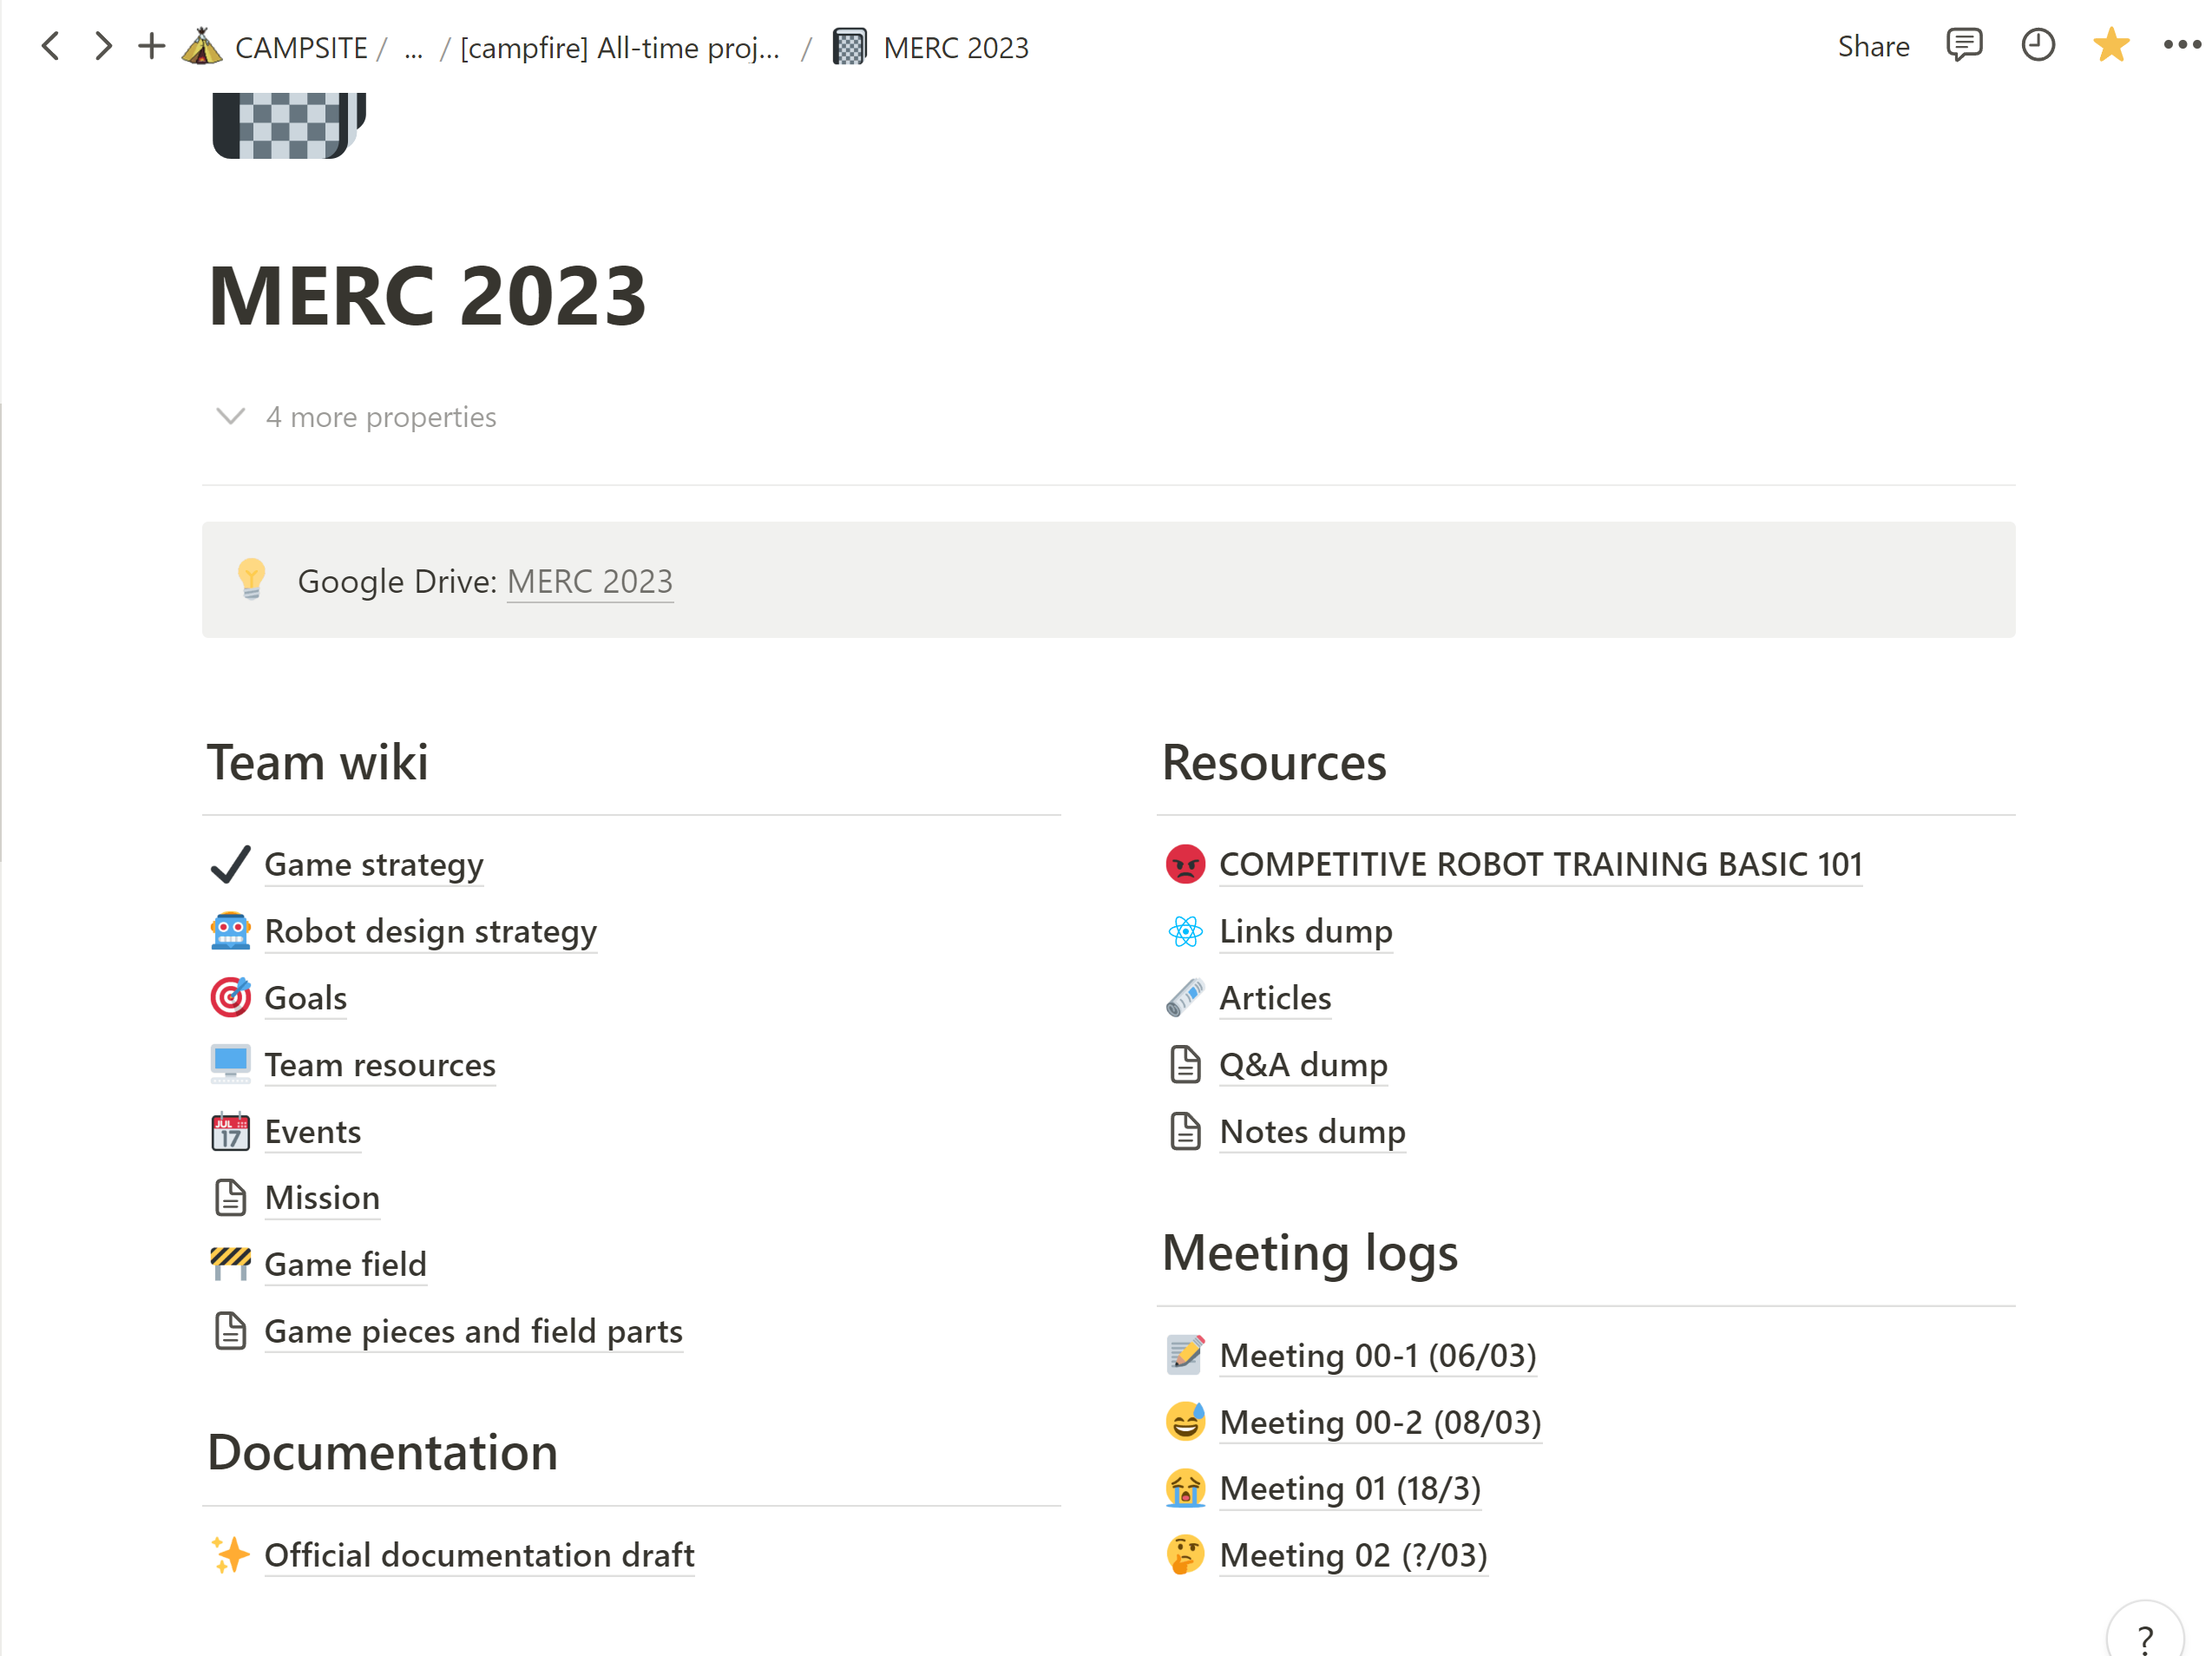Open Meeting 00-1 (06/03) log
The height and width of the screenshot is (1656, 2212).
(1377, 1355)
